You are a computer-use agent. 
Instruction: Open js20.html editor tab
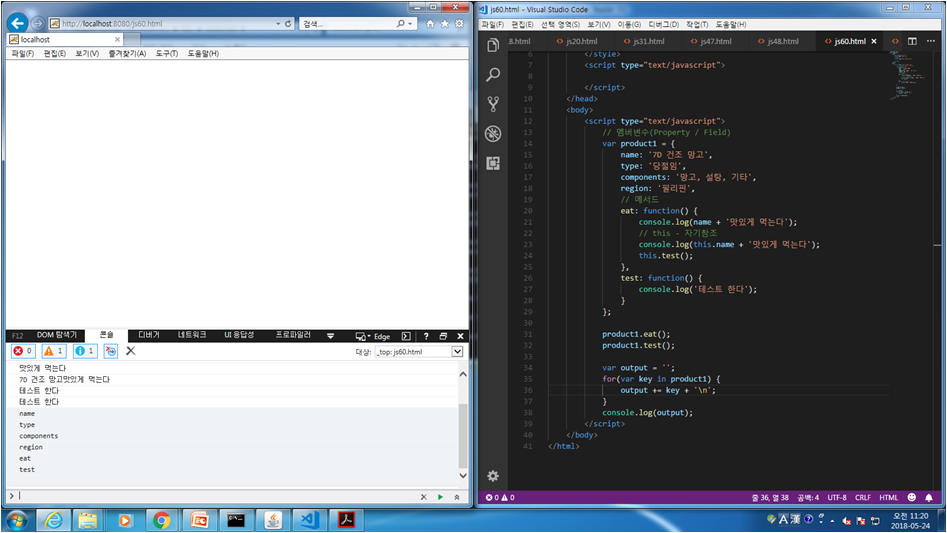[577, 41]
